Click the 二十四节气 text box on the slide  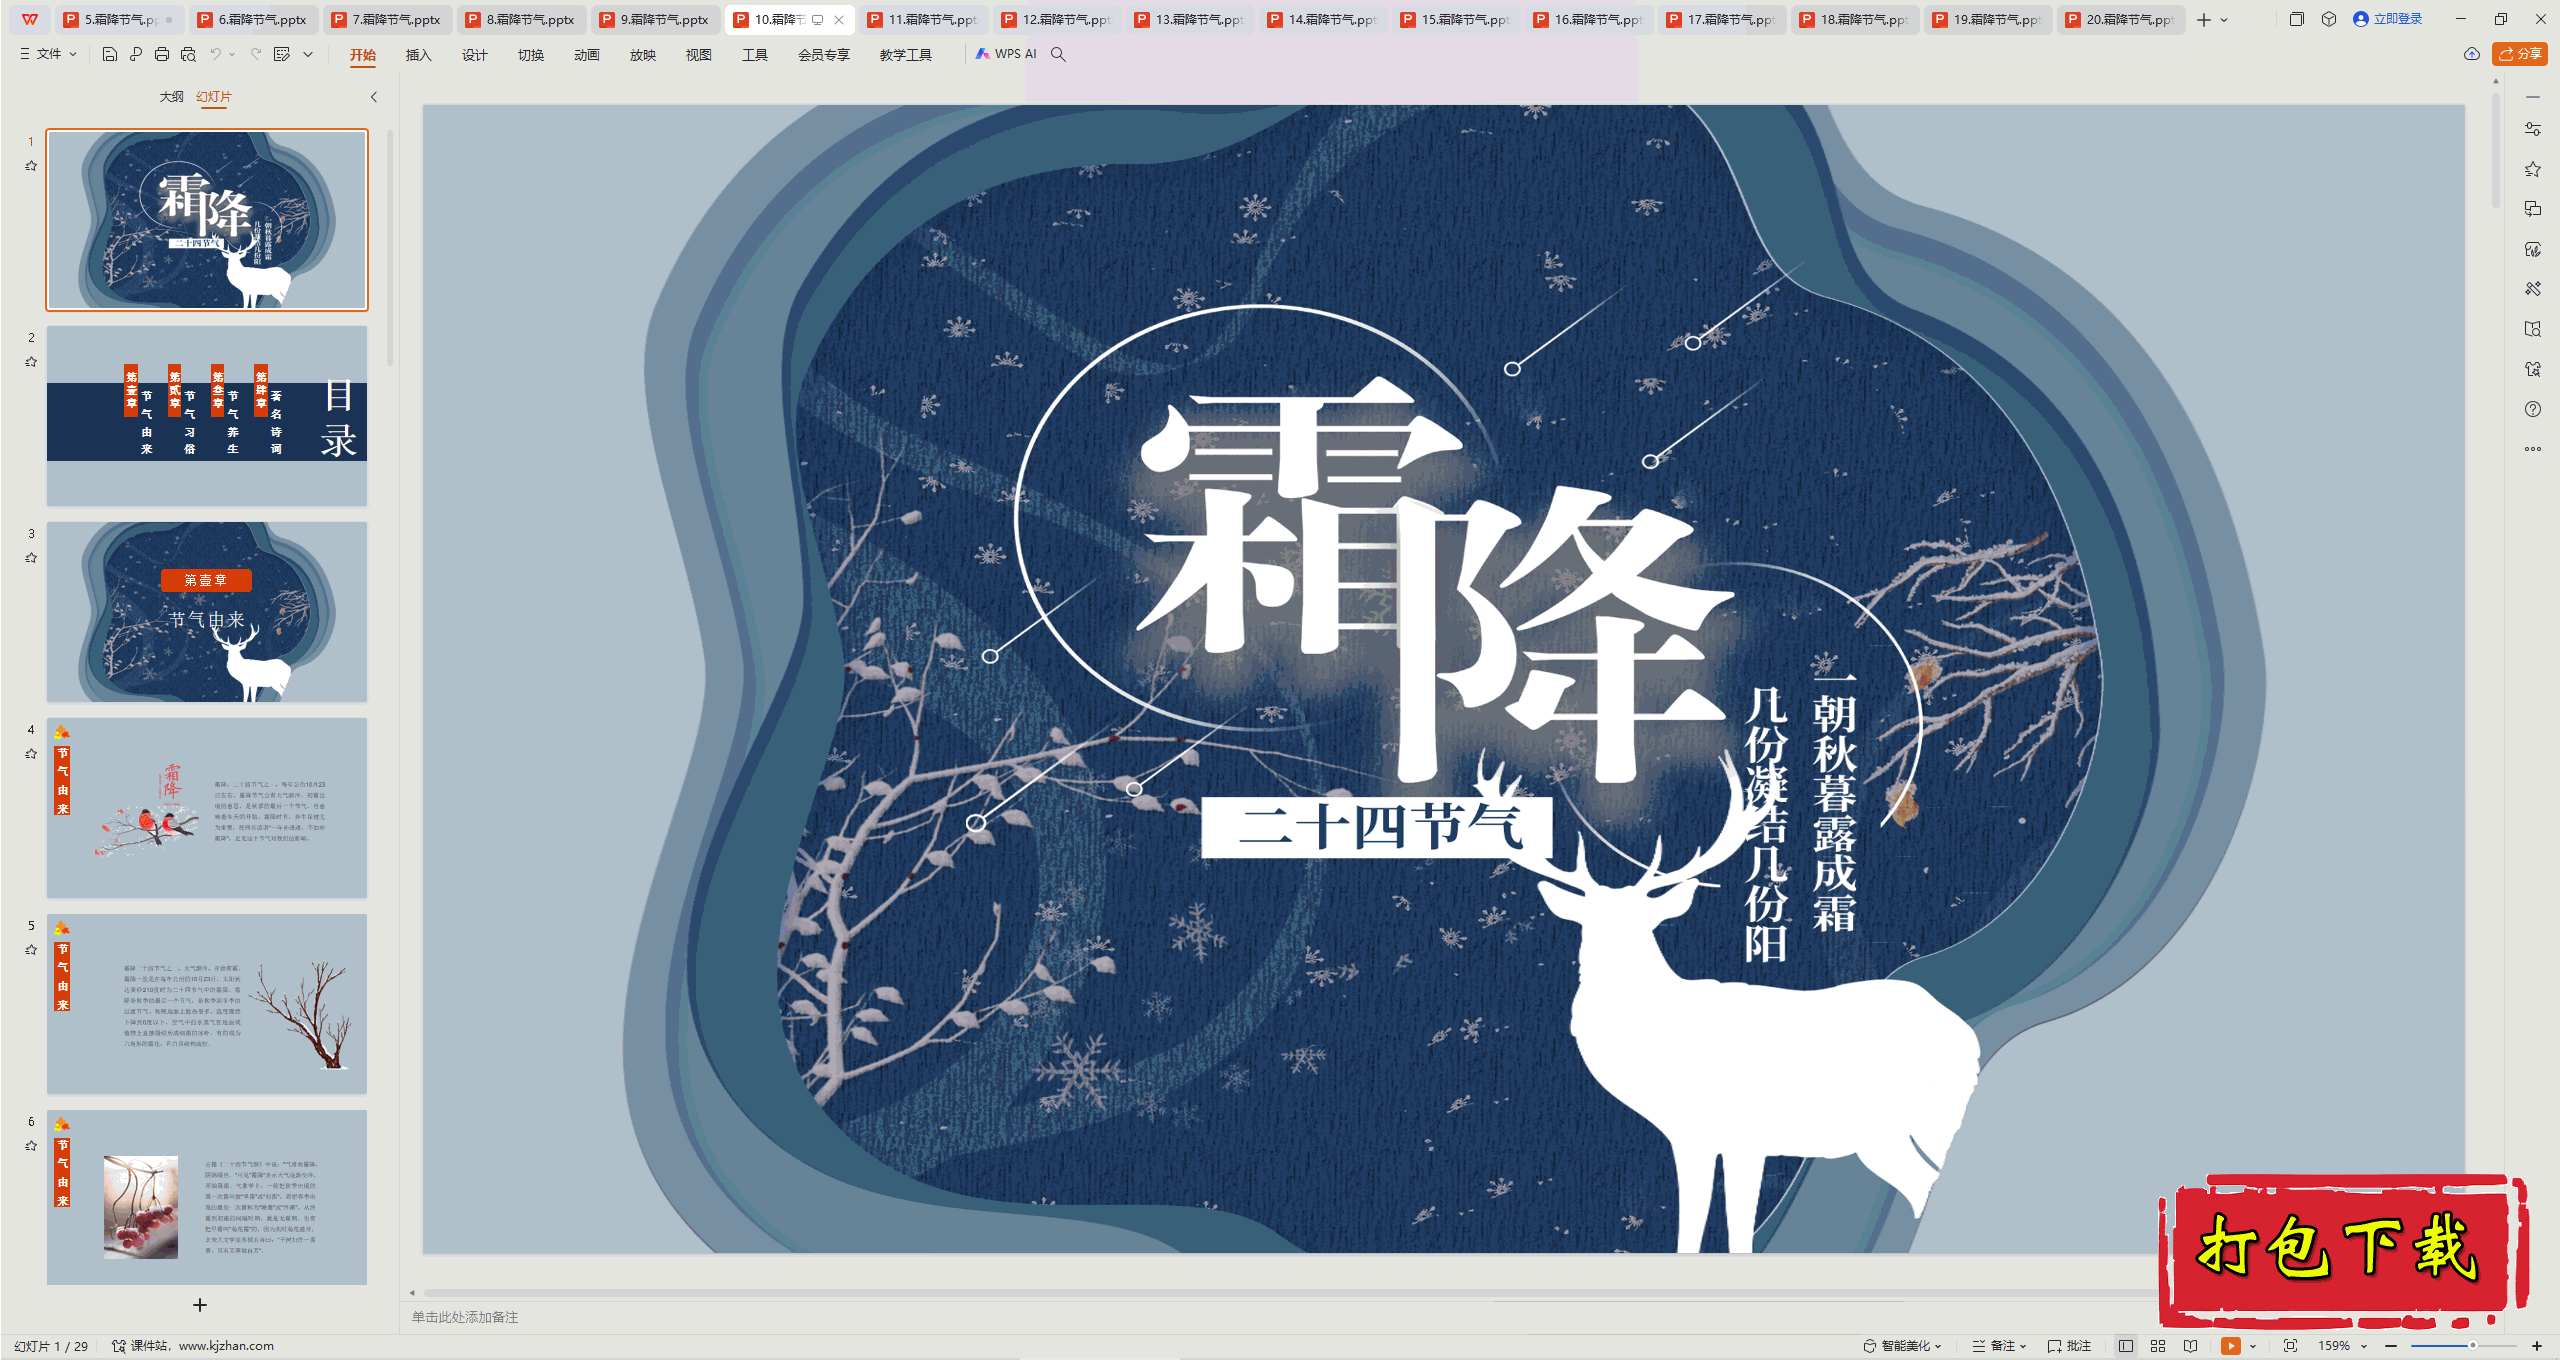(1378, 828)
